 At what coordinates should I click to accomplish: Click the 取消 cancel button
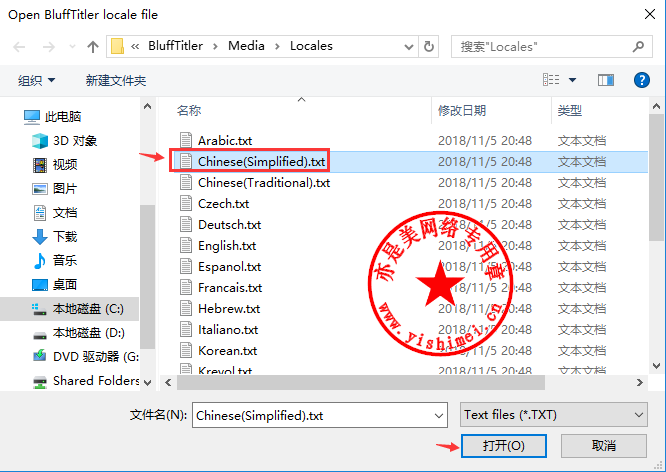point(604,446)
